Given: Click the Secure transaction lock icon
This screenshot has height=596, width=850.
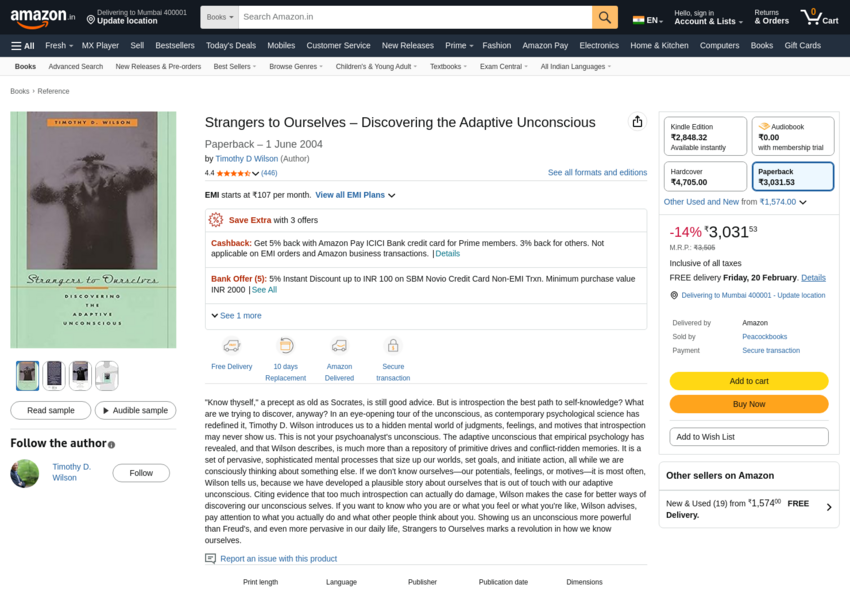Looking at the screenshot, I should point(393,345).
